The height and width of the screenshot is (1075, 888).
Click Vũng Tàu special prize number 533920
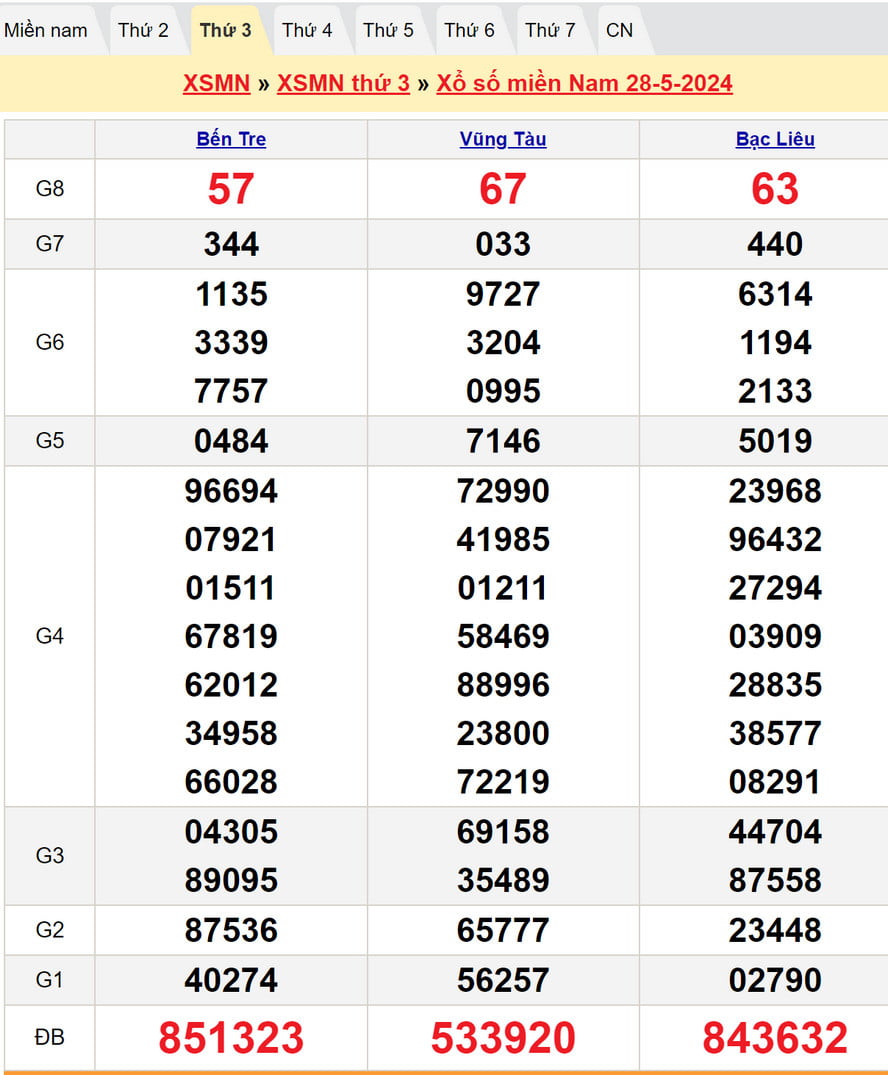pyautogui.click(x=503, y=1038)
